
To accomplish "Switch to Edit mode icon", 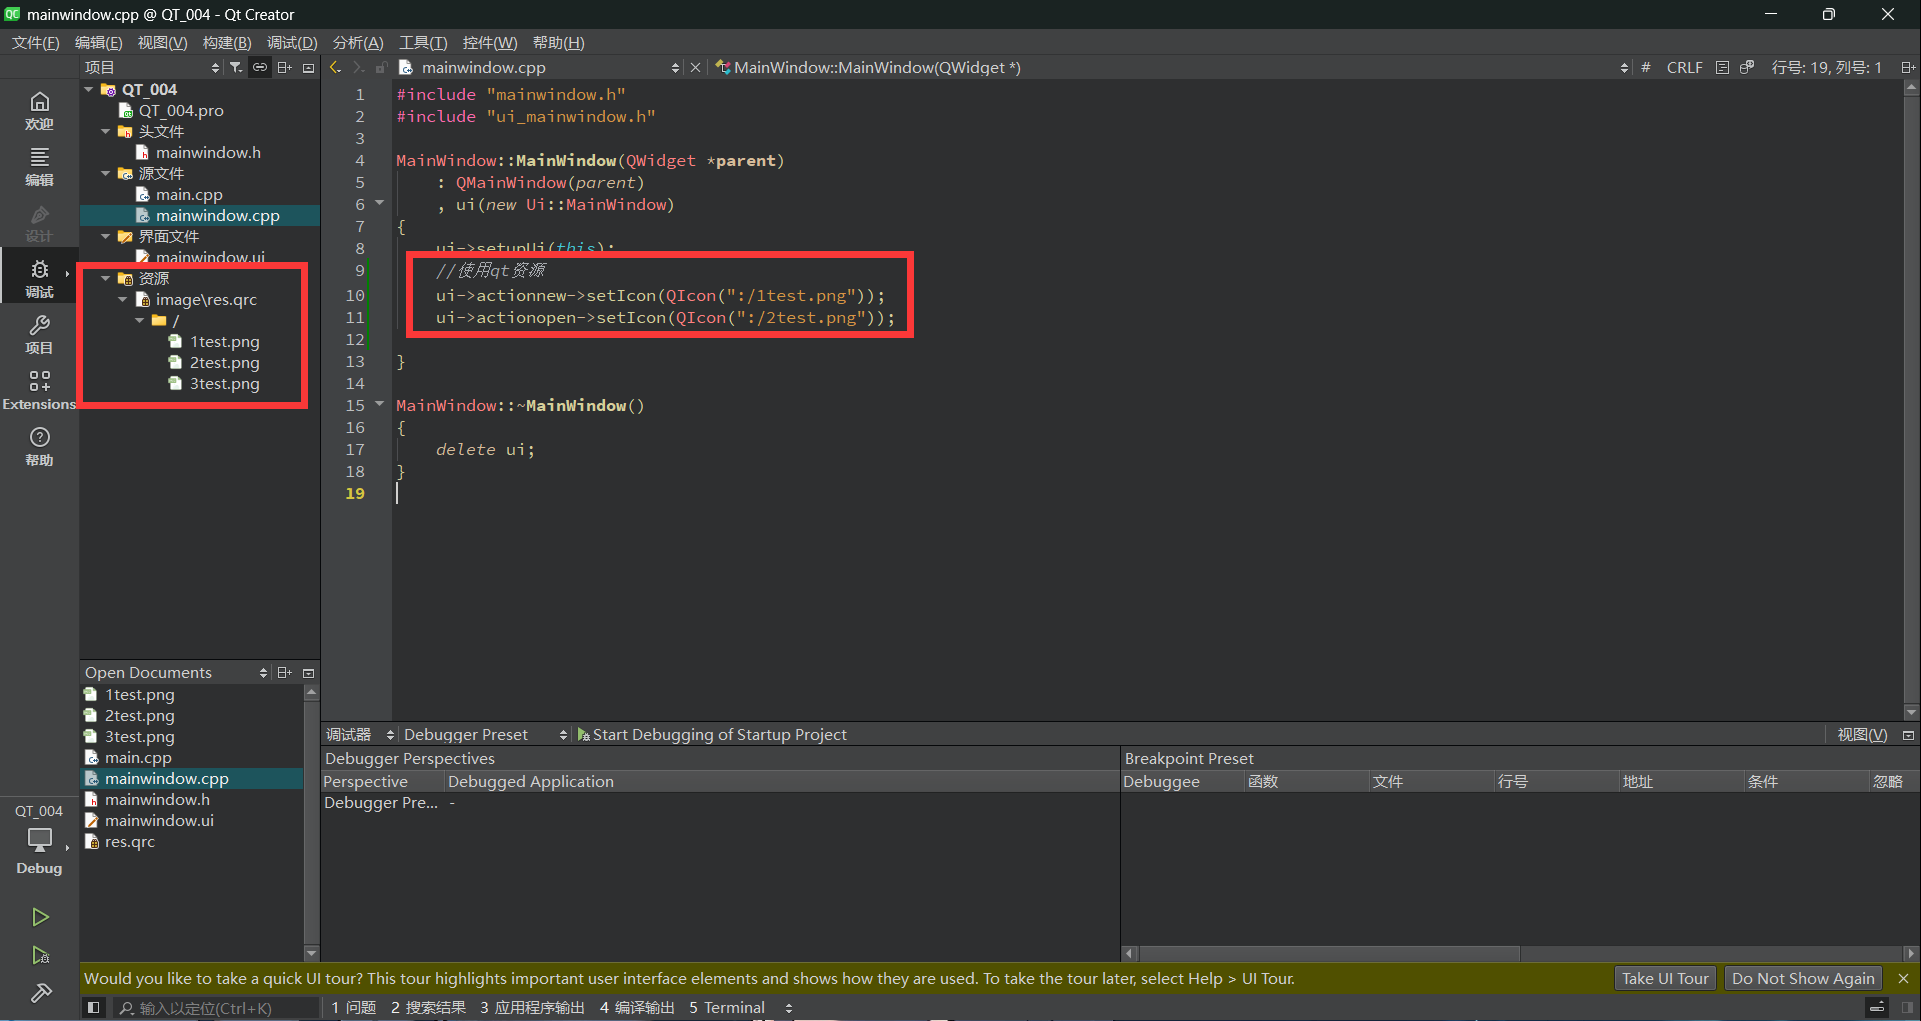I will point(39,165).
